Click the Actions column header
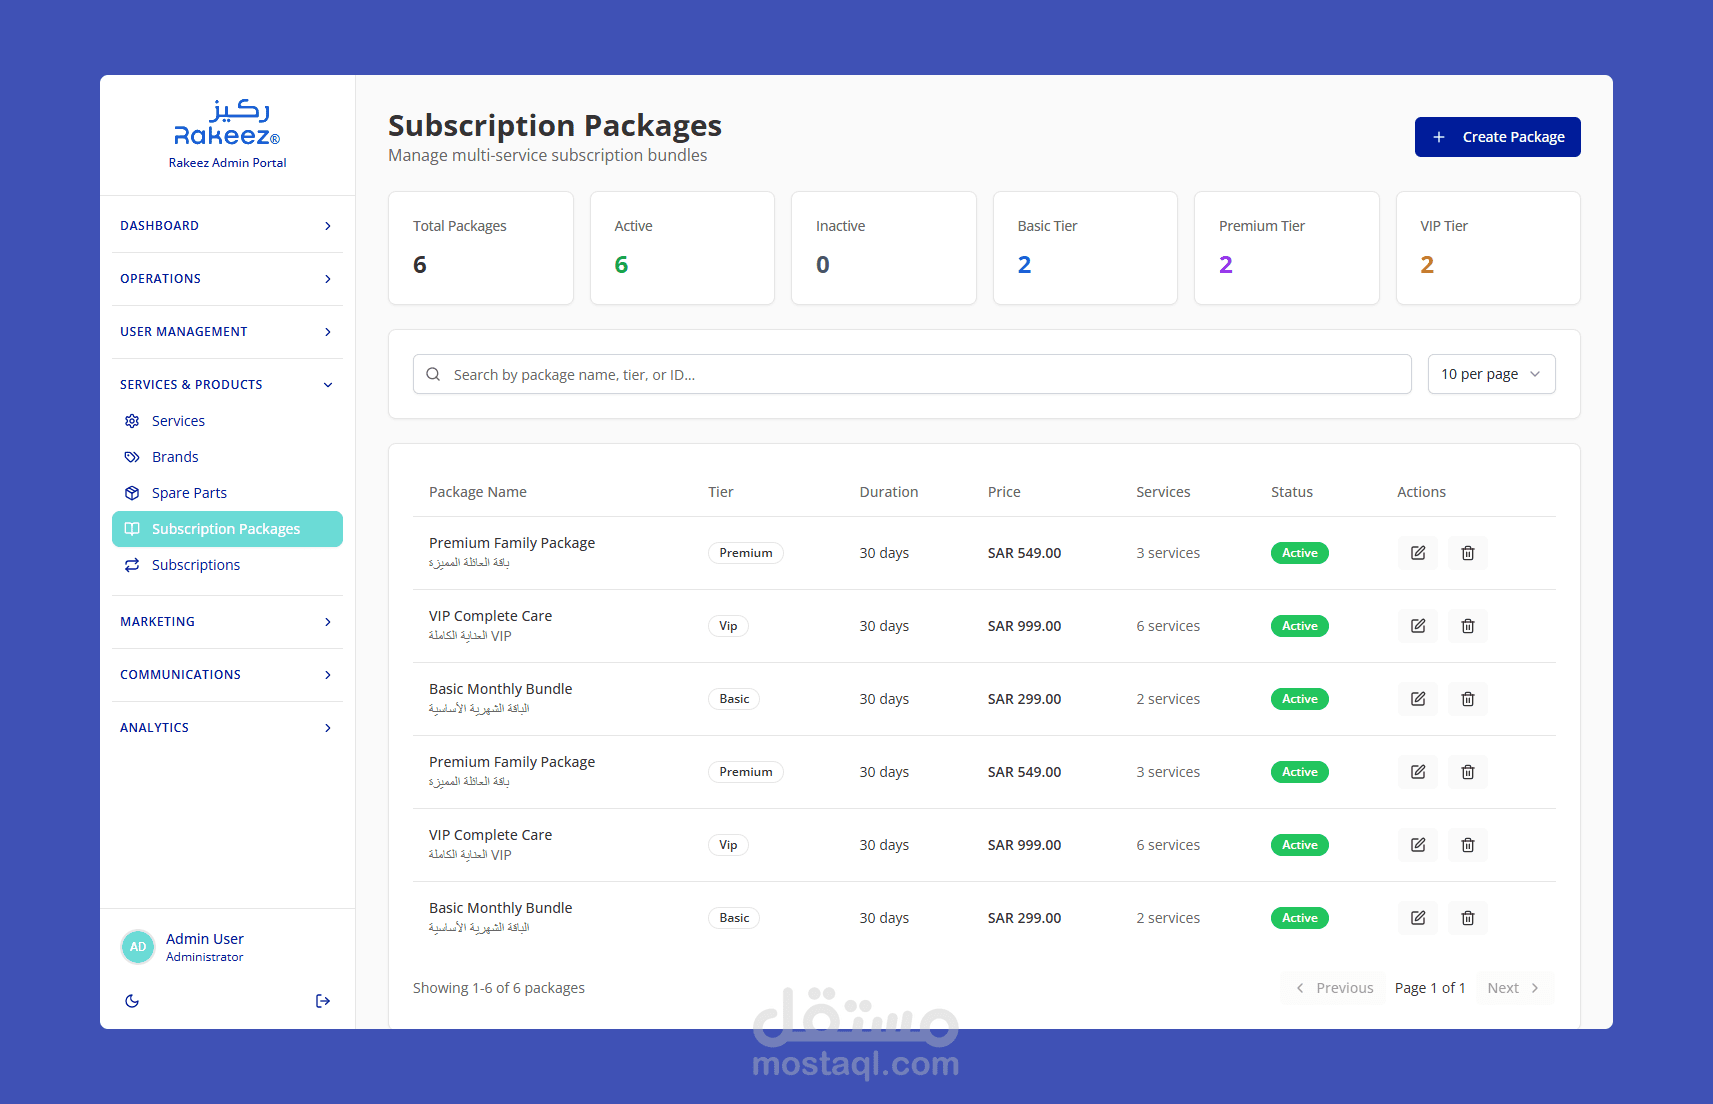The height and width of the screenshot is (1104, 1713). pos(1421,492)
